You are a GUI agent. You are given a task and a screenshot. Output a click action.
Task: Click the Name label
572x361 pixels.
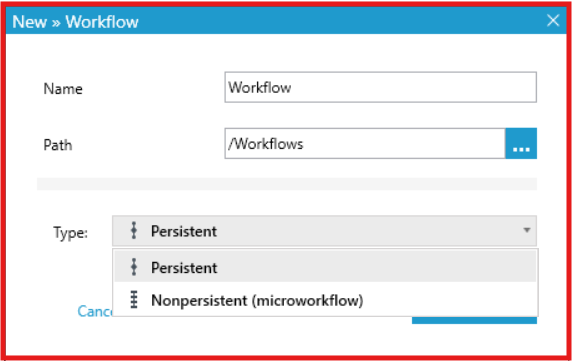pyautogui.click(x=63, y=89)
